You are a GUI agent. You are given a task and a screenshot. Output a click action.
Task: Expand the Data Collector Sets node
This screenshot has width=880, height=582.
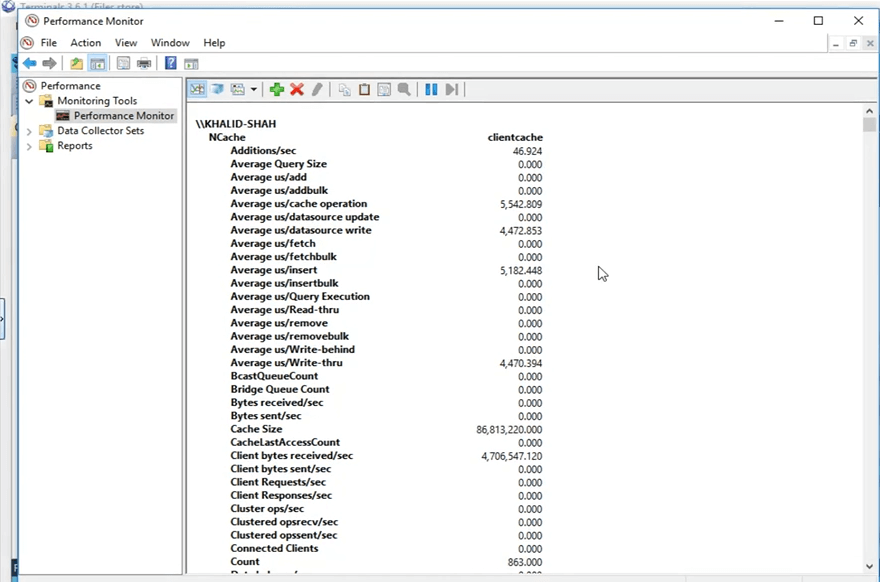pyautogui.click(x=29, y=131)
